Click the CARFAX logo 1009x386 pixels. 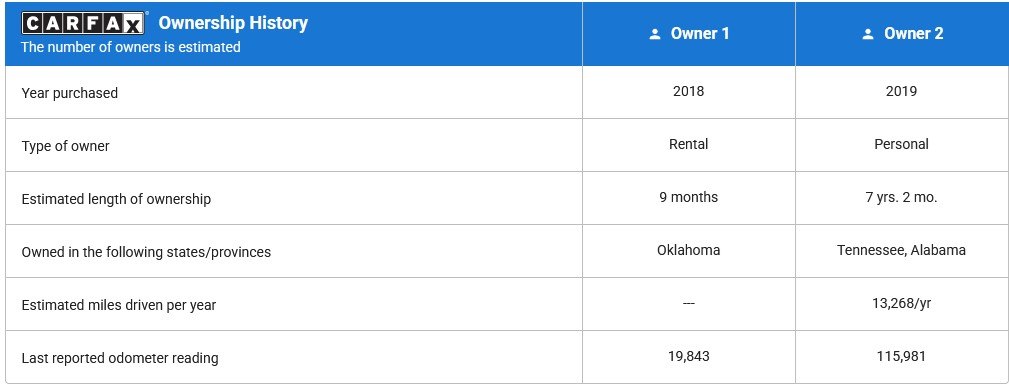[x=82, y=23]
